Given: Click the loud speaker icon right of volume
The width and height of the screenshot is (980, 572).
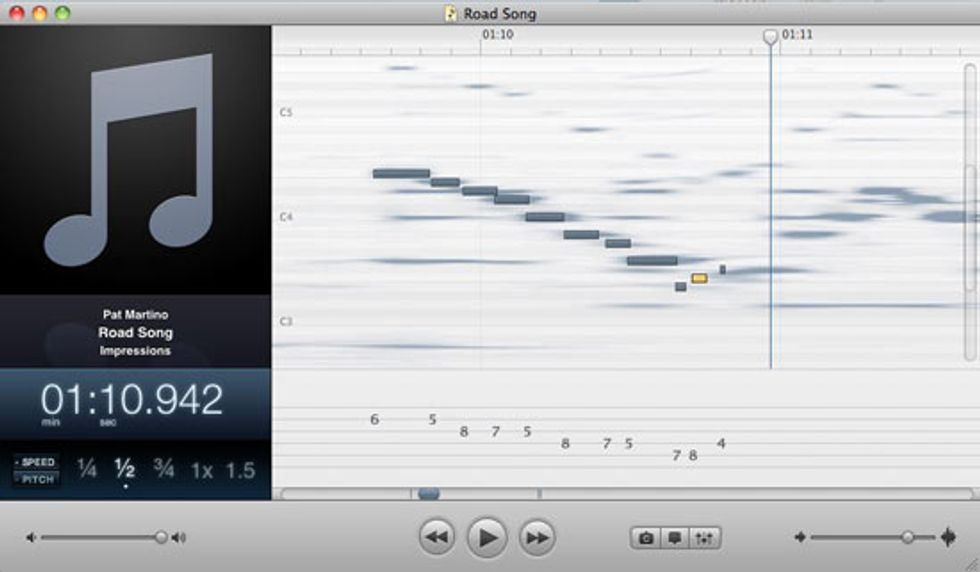Looking at the screenshot, I should [x=179, y=537].
